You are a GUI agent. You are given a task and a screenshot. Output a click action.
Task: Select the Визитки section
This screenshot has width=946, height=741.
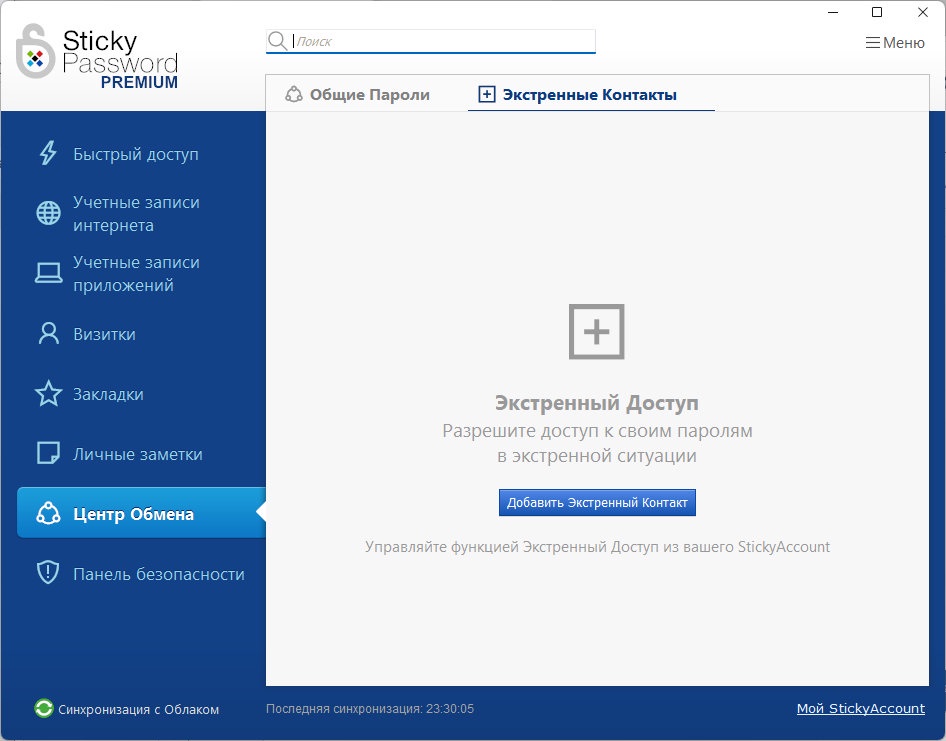coord(111,333)
